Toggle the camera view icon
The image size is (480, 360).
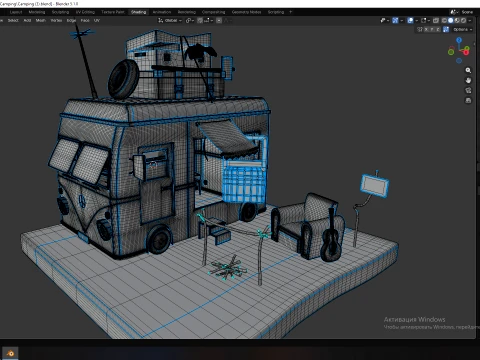[468, 90]
